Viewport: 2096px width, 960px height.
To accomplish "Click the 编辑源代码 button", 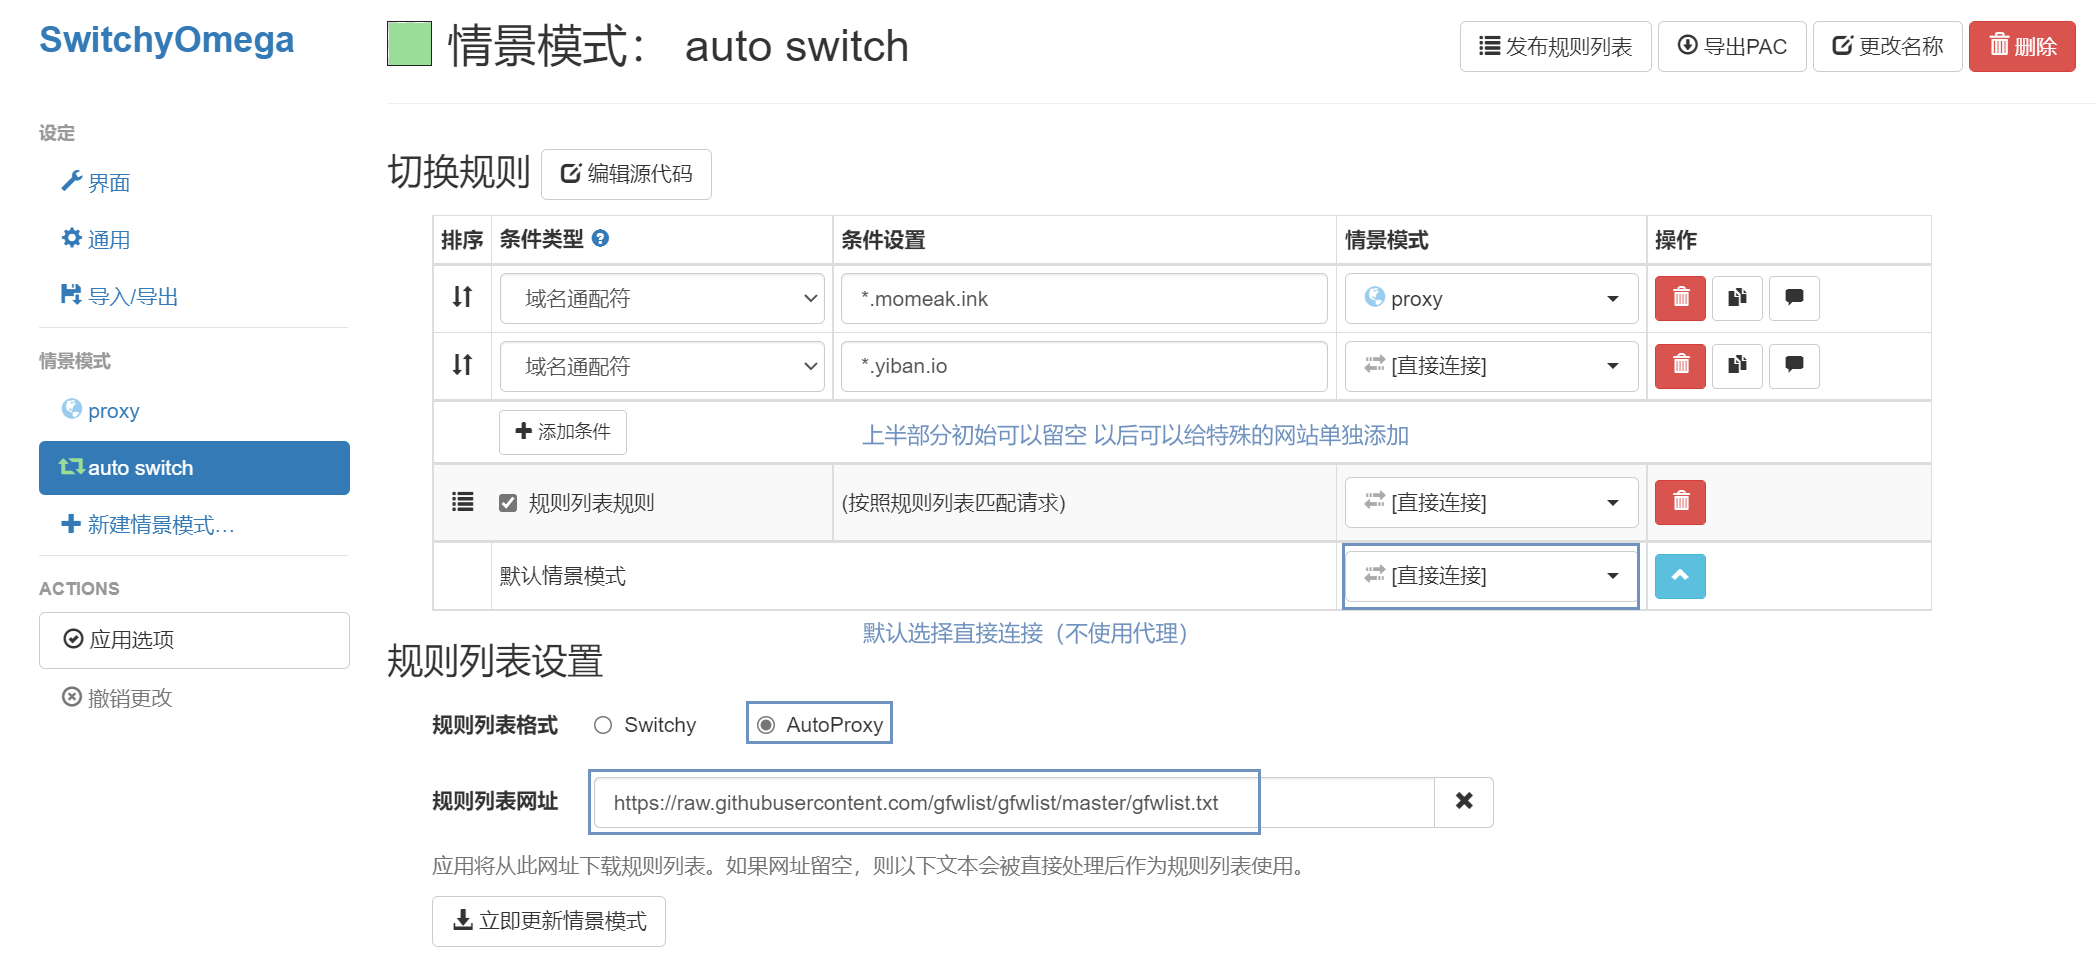I will pyautogui.click(x=626, y=174).
